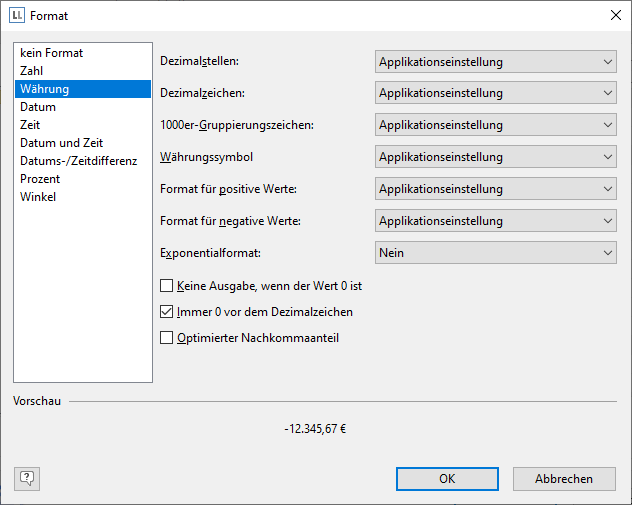Click the help question mark icon
This screenshot has height=505, width=632.
(27, 478)
